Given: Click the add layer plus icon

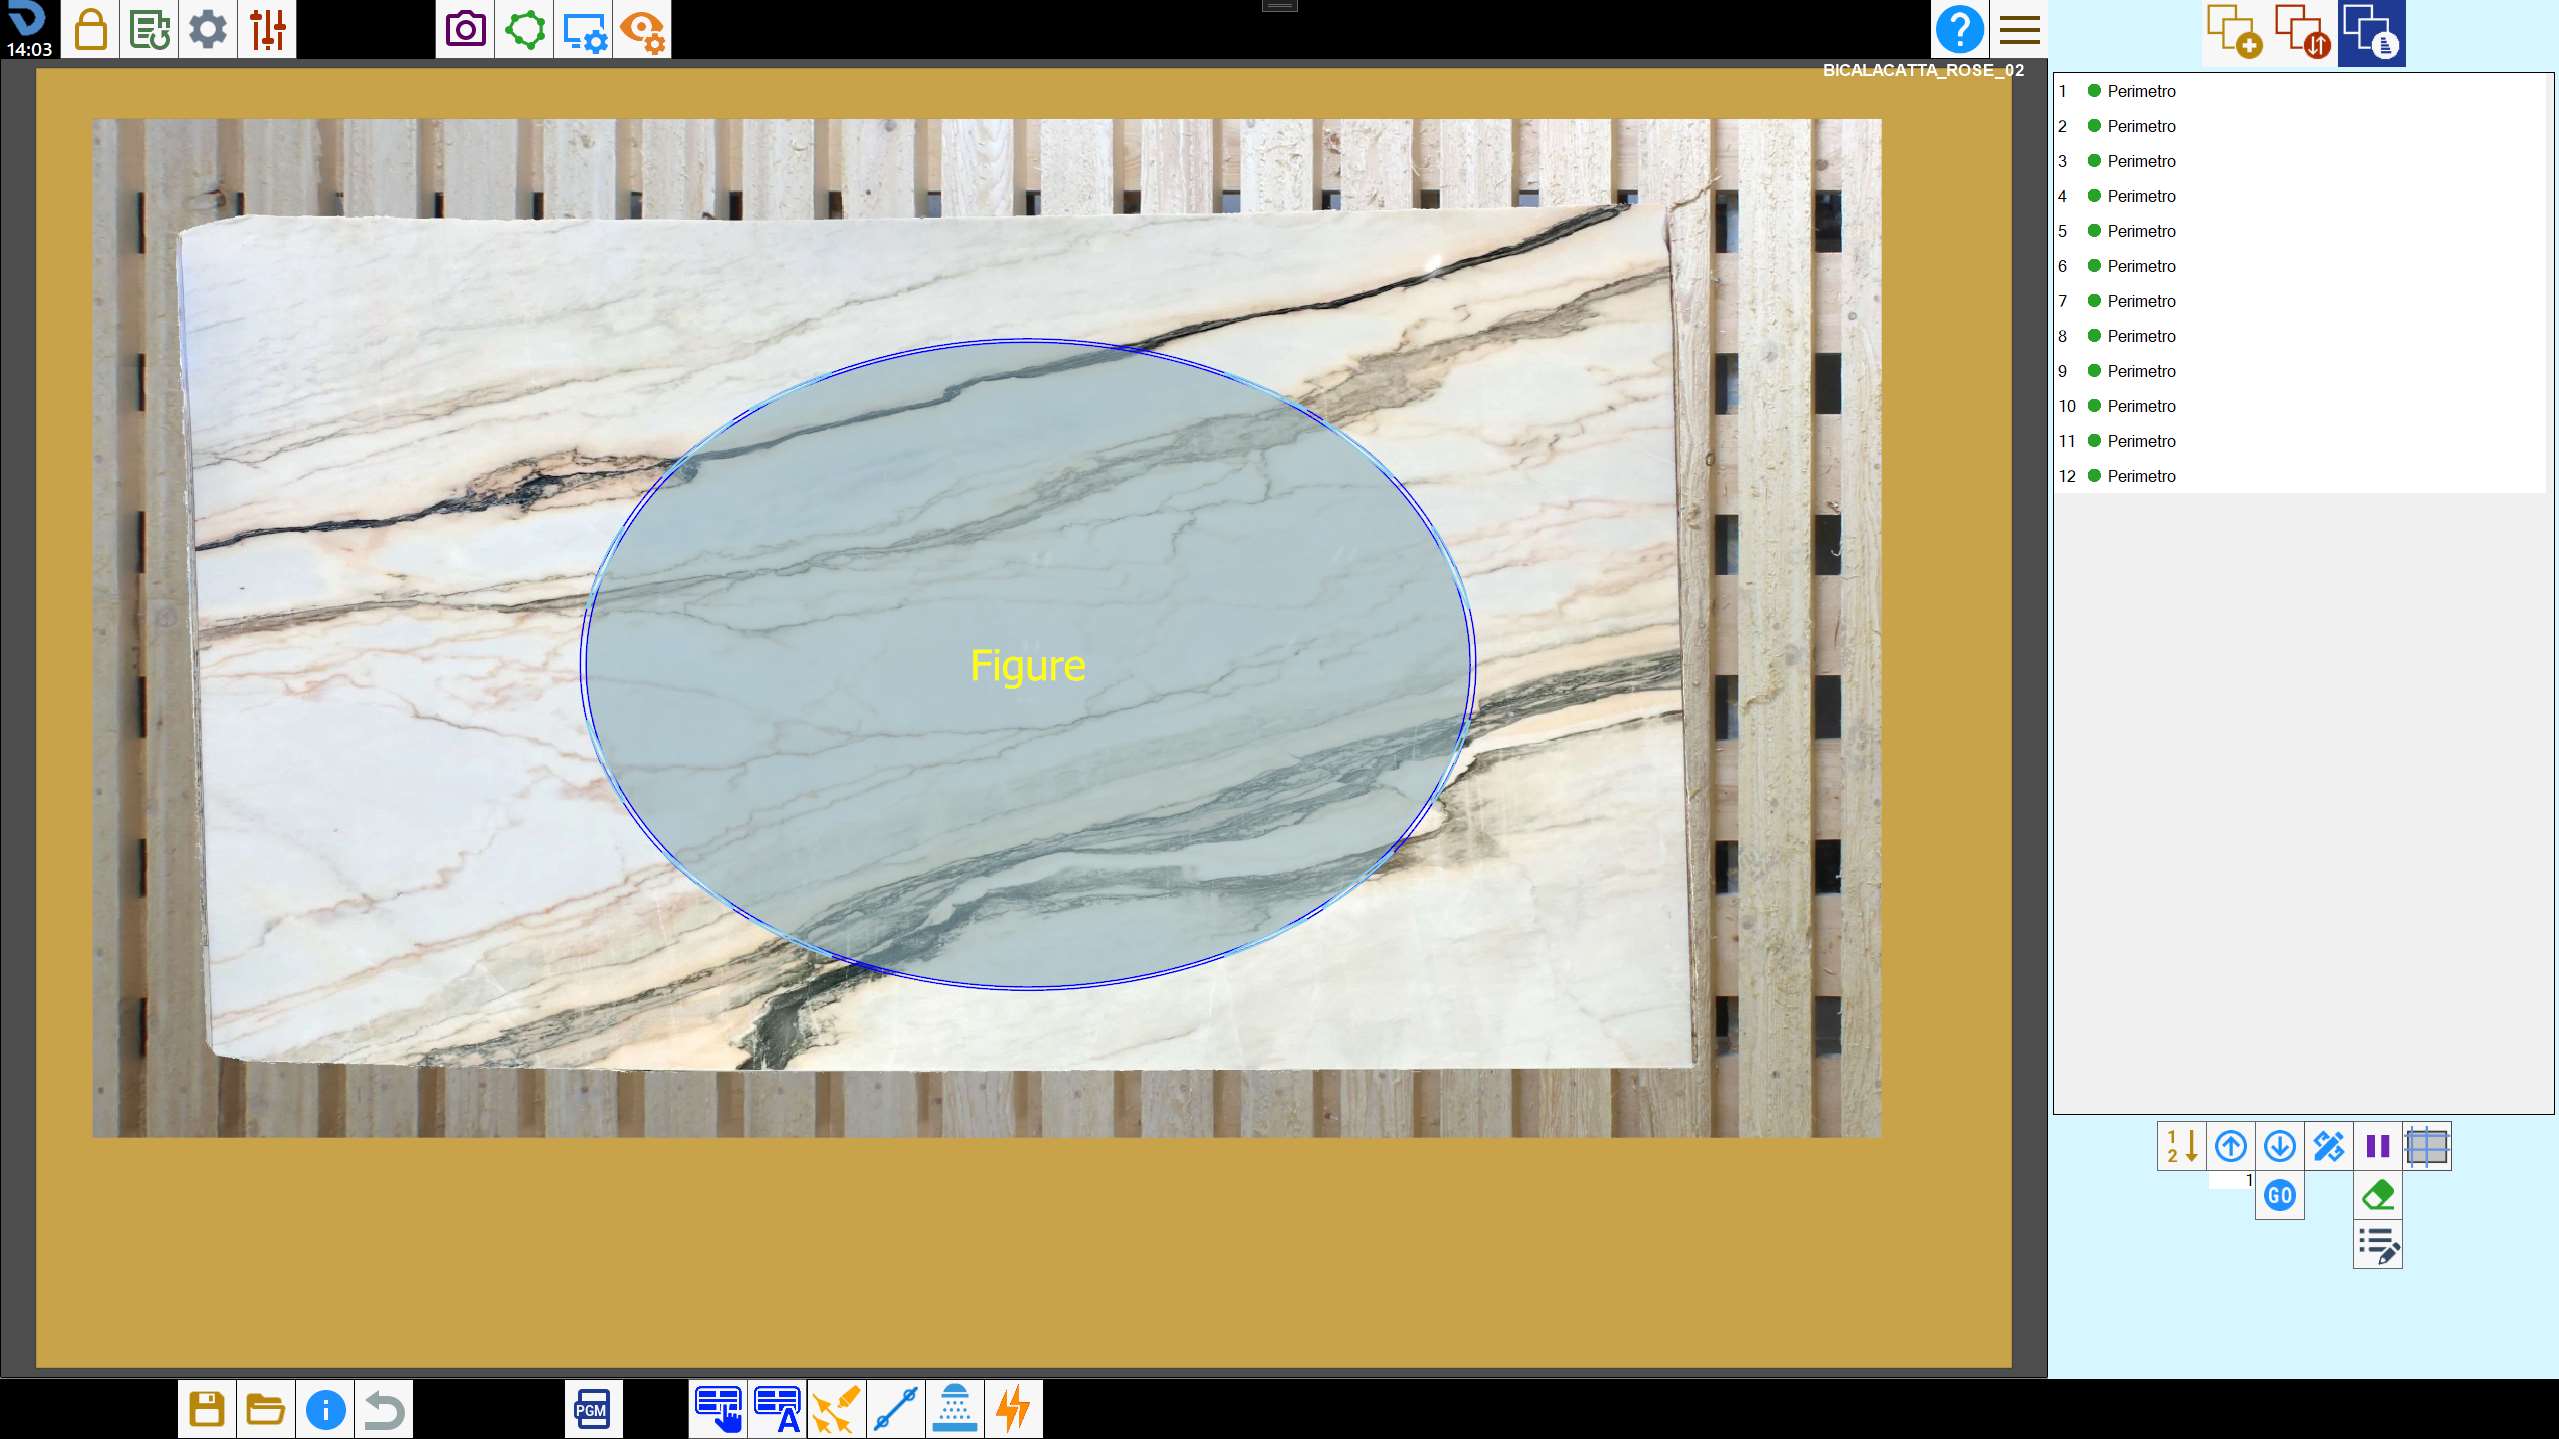Looking at the screenshot, I should tap(2235, 32).
